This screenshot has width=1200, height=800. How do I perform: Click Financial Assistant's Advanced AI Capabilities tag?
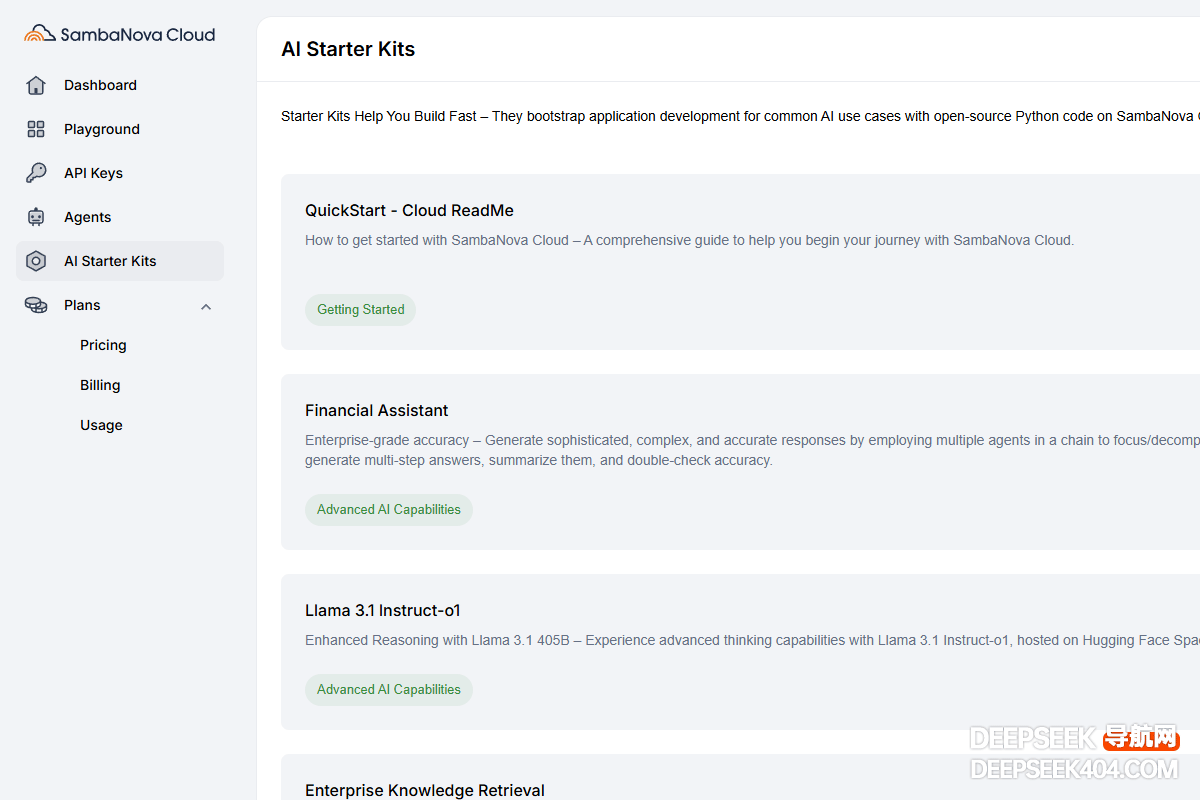(x=389, y=510)
